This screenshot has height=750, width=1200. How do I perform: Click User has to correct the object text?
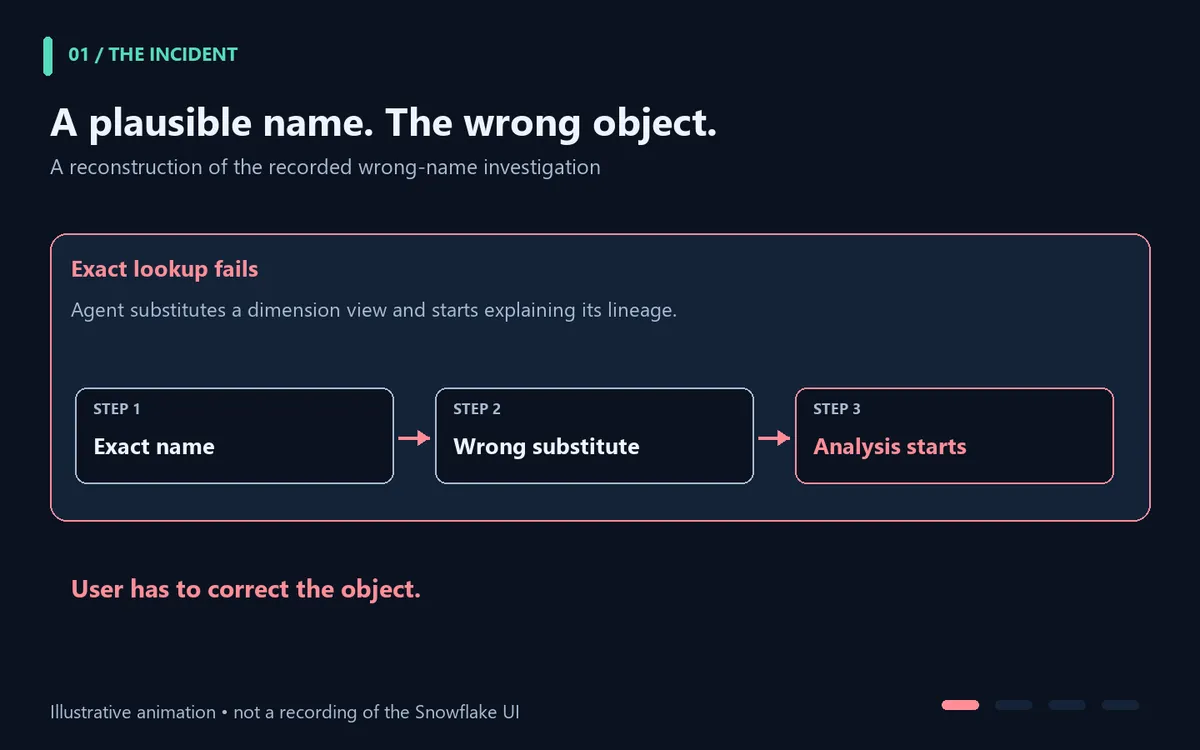pos(246,589)
